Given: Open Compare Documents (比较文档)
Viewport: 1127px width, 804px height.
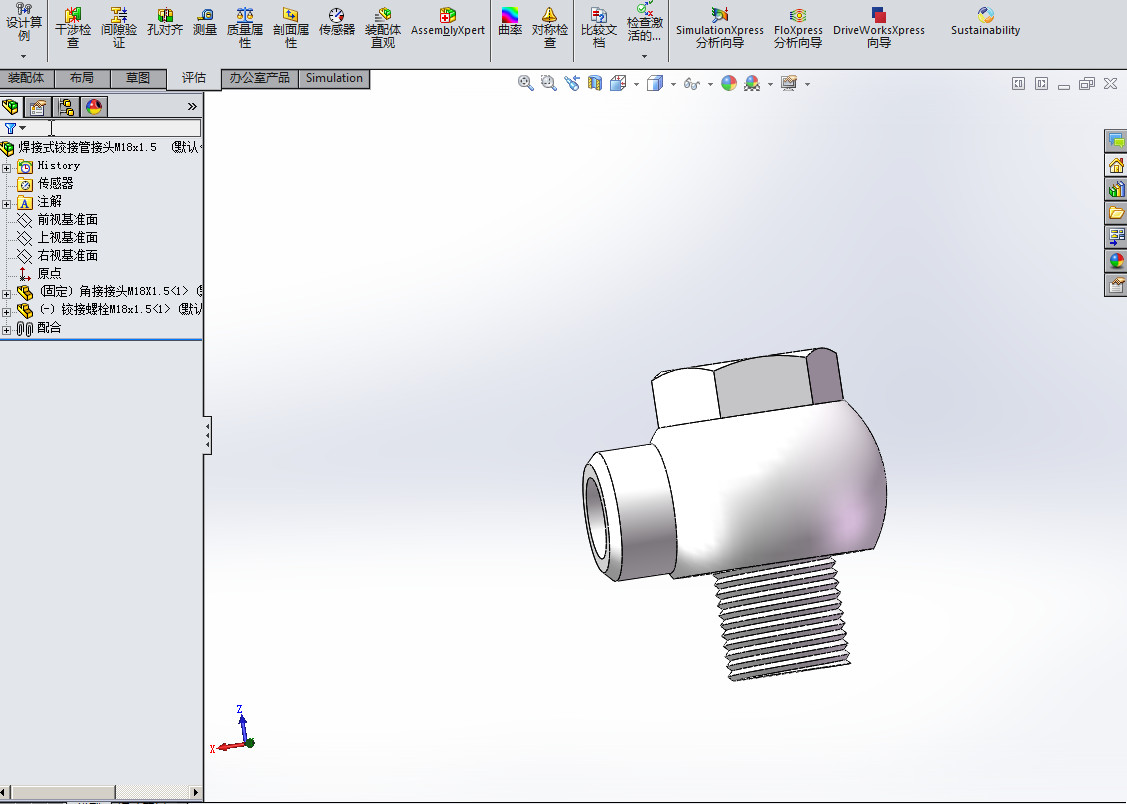Looking at the screenshot, I should pyautogui.click(x=599, y=27).
